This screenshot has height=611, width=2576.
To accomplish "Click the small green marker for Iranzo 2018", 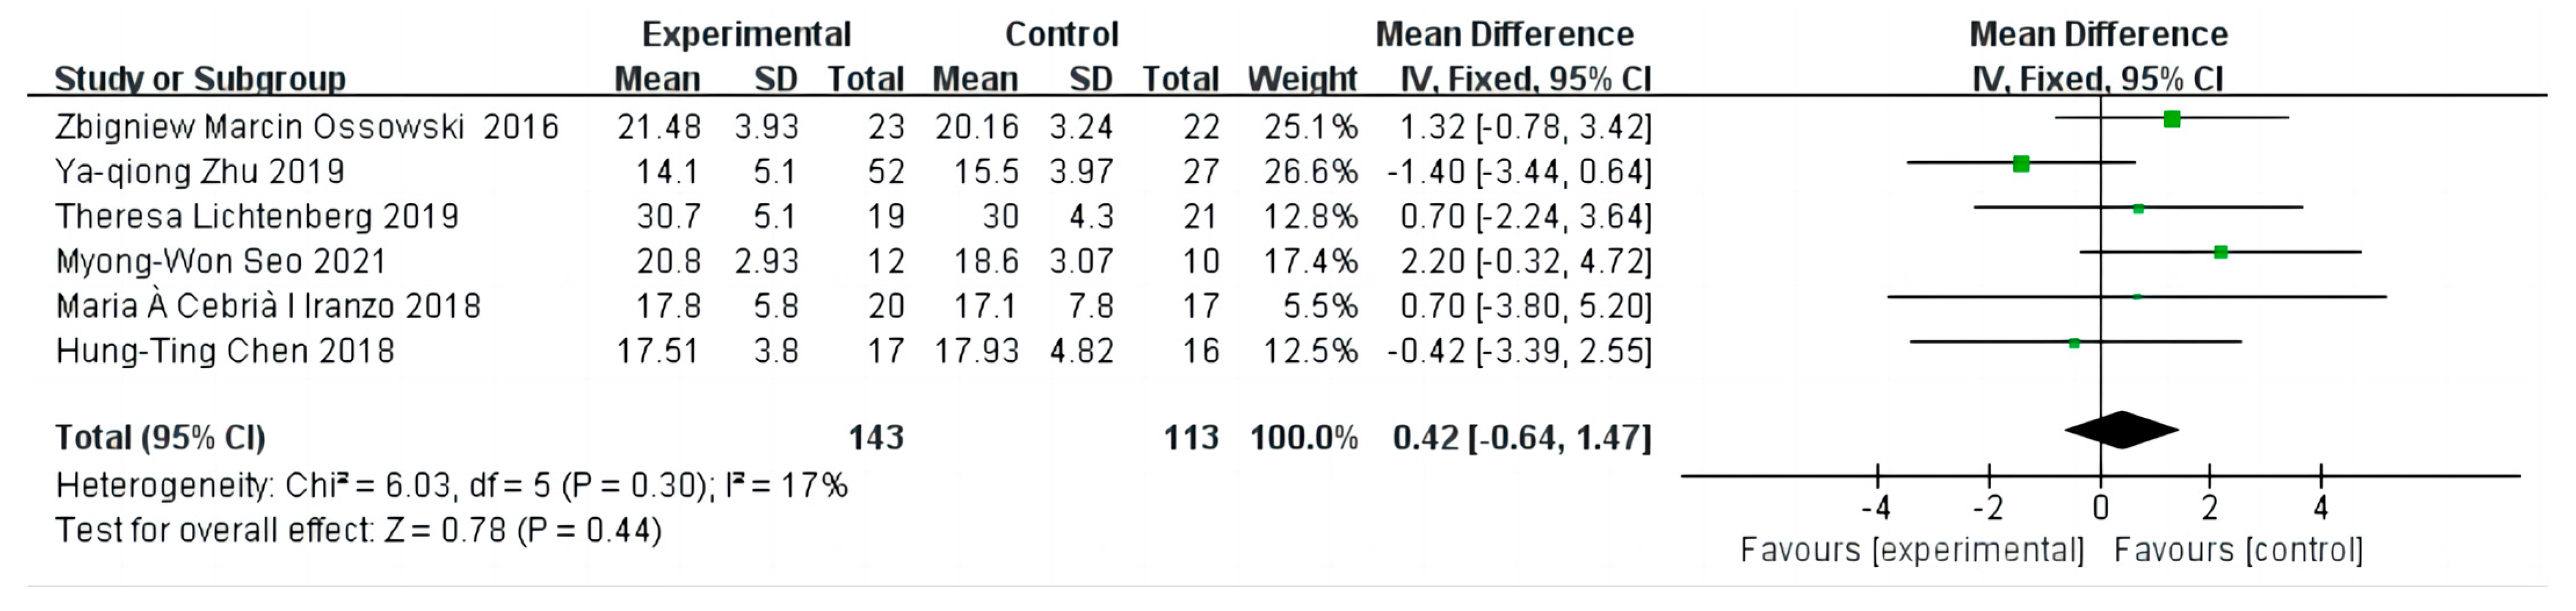I will [x=2137, y=297].
